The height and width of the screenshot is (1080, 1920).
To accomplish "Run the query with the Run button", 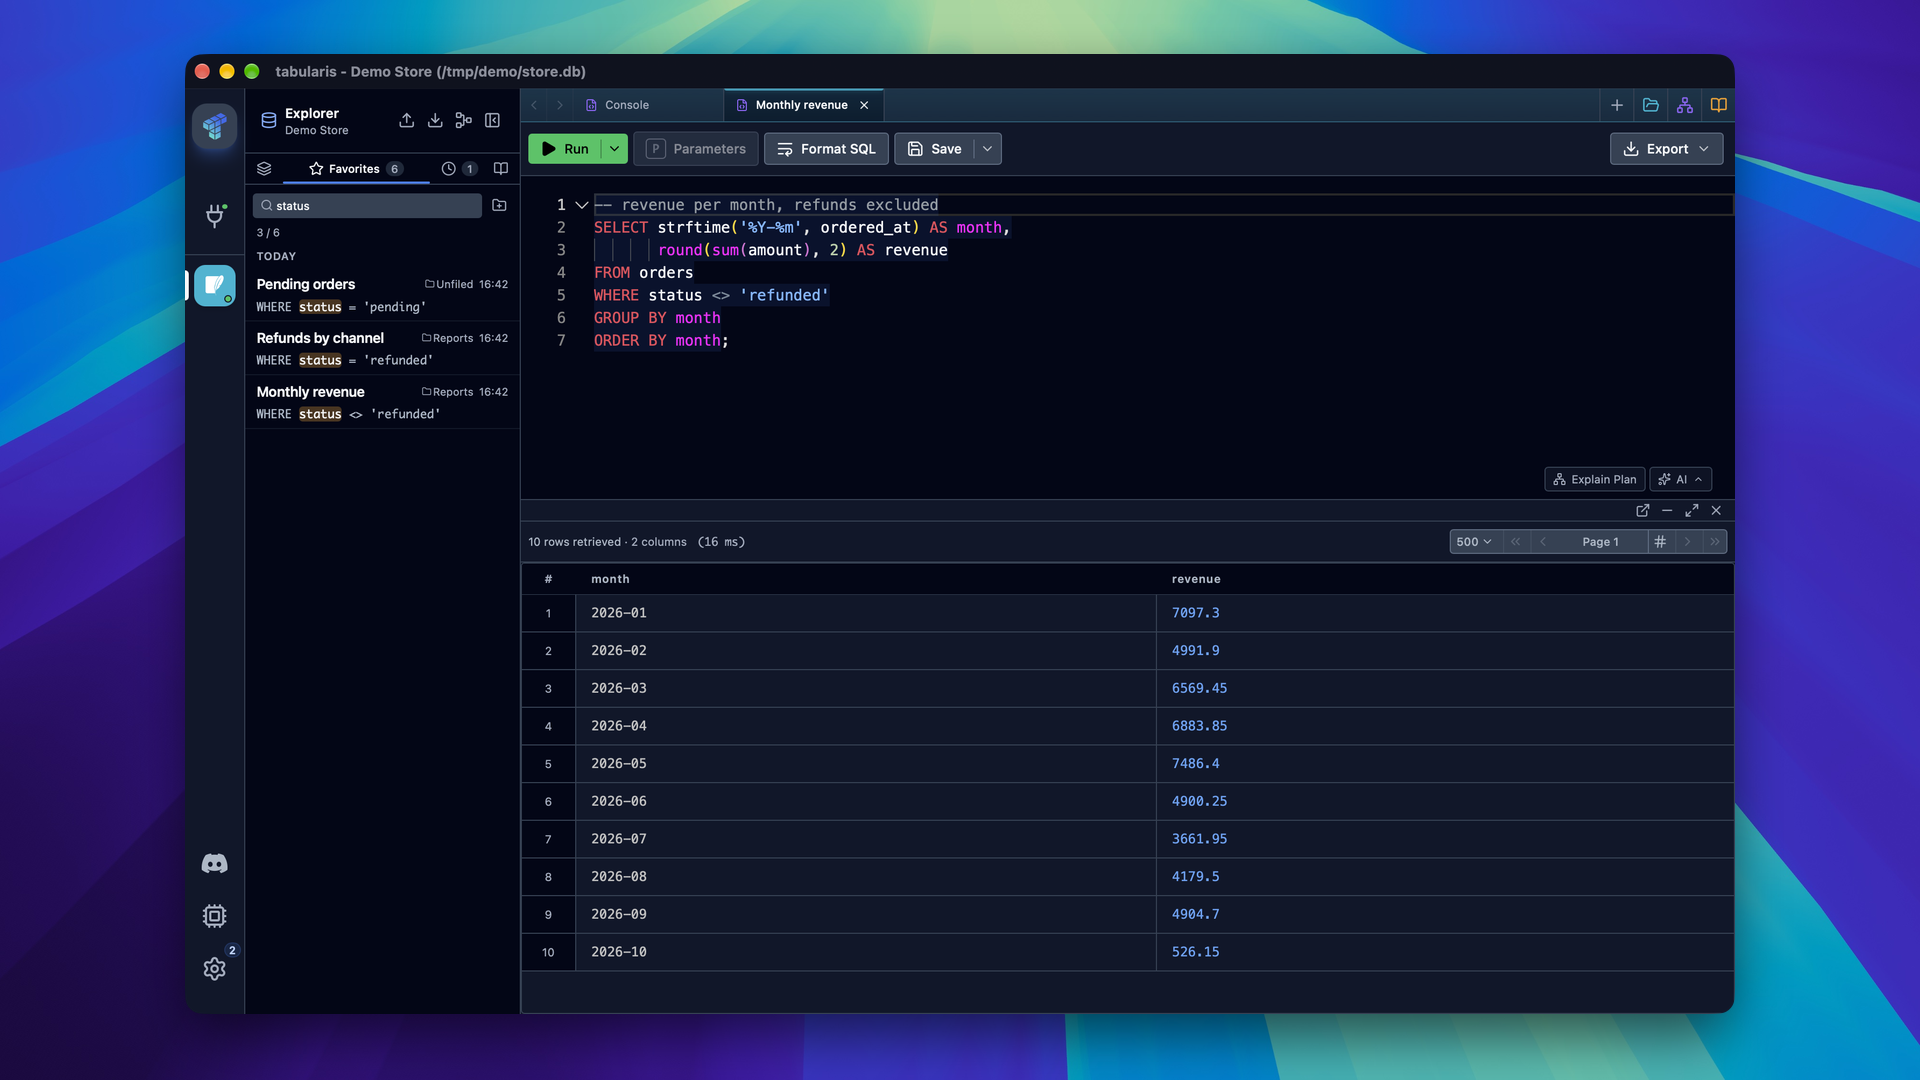I will tap(565, 149).
